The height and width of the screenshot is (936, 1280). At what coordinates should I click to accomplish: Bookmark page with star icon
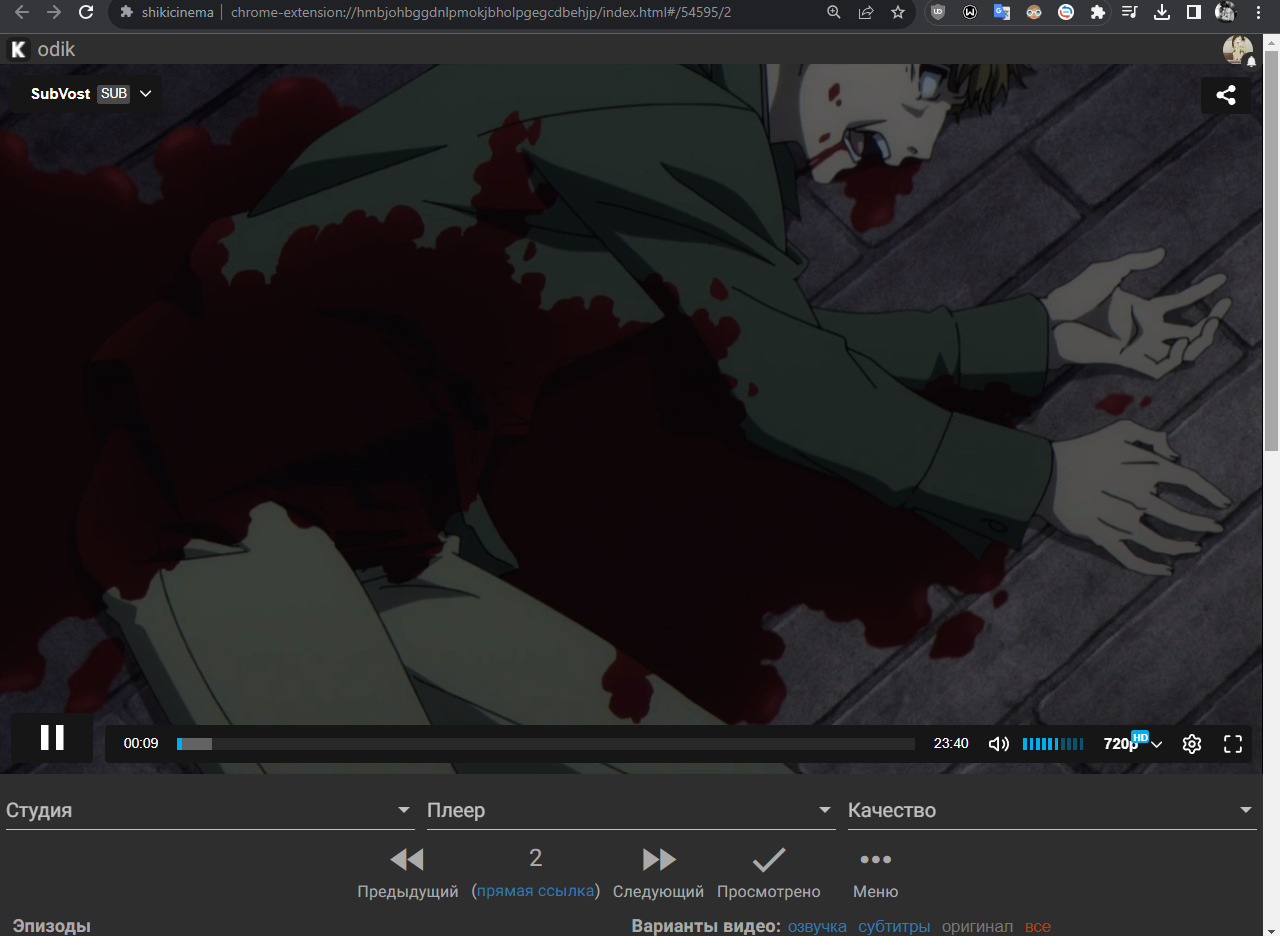tap(897, 12)
